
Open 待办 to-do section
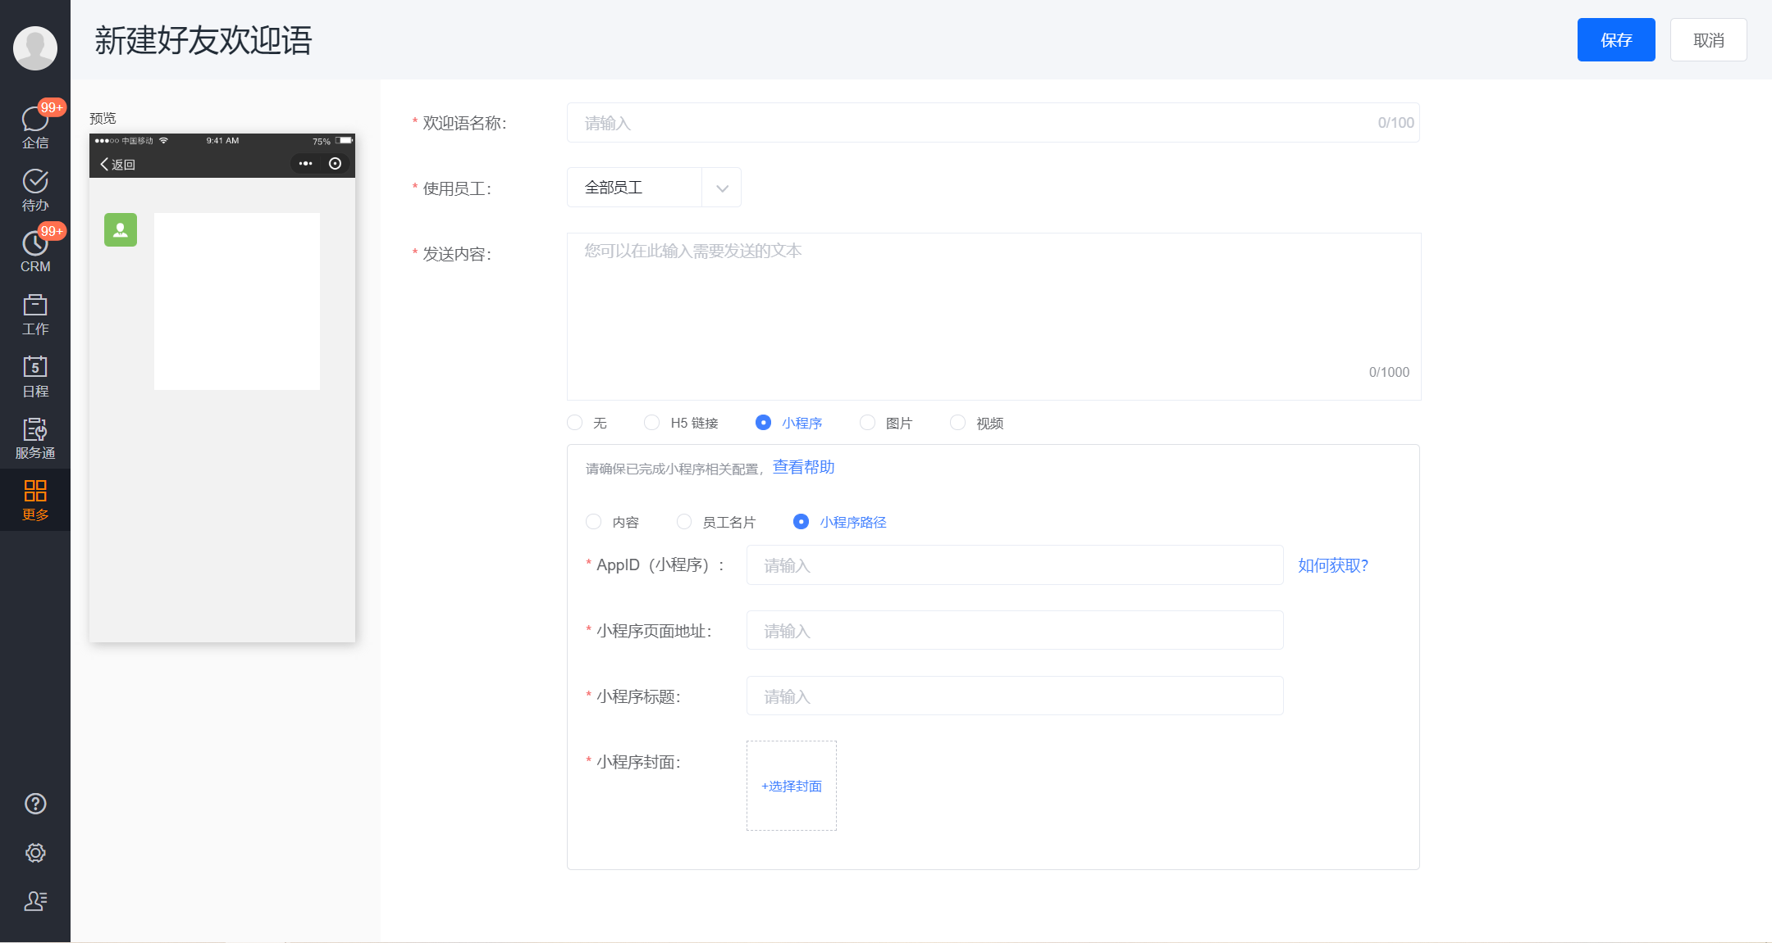coord(35,189)
